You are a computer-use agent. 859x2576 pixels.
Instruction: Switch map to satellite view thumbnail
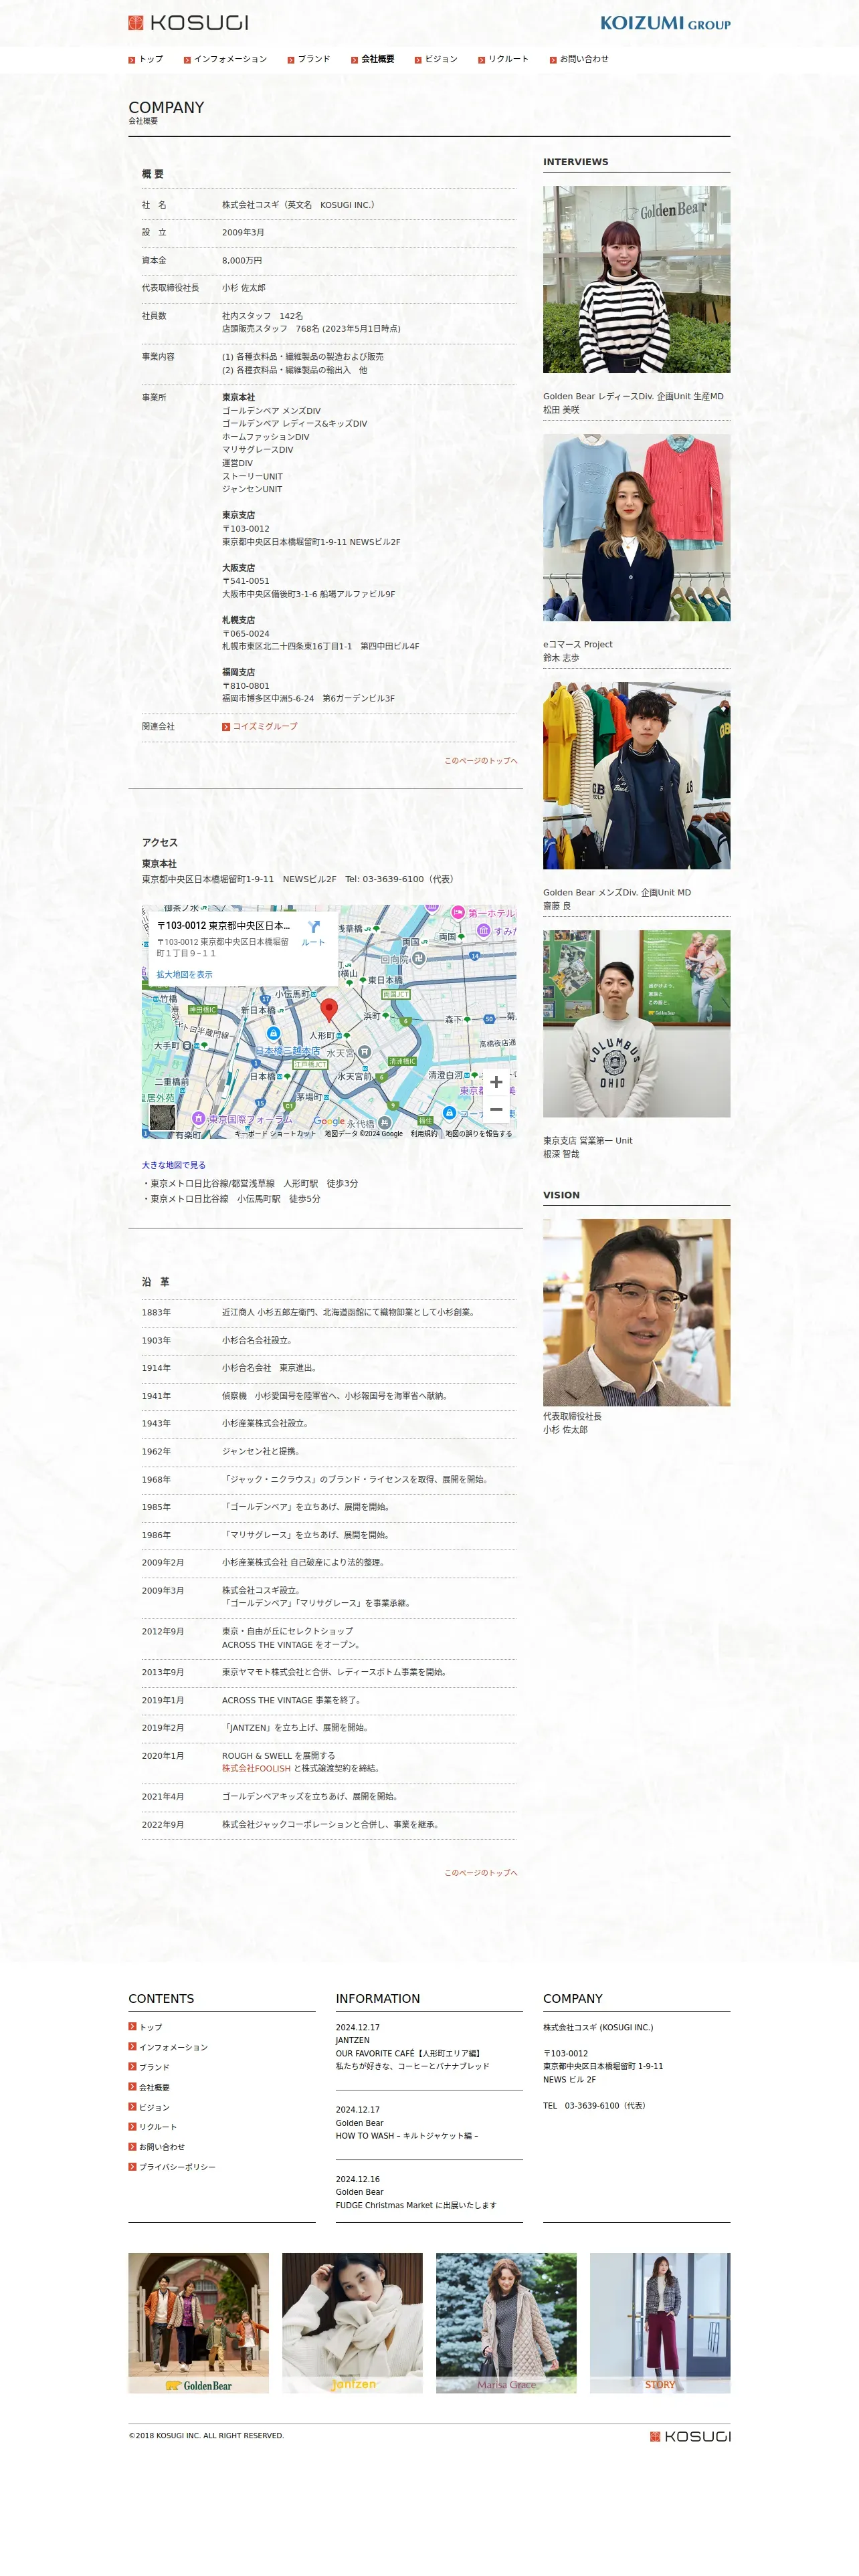pos(162,1117)
